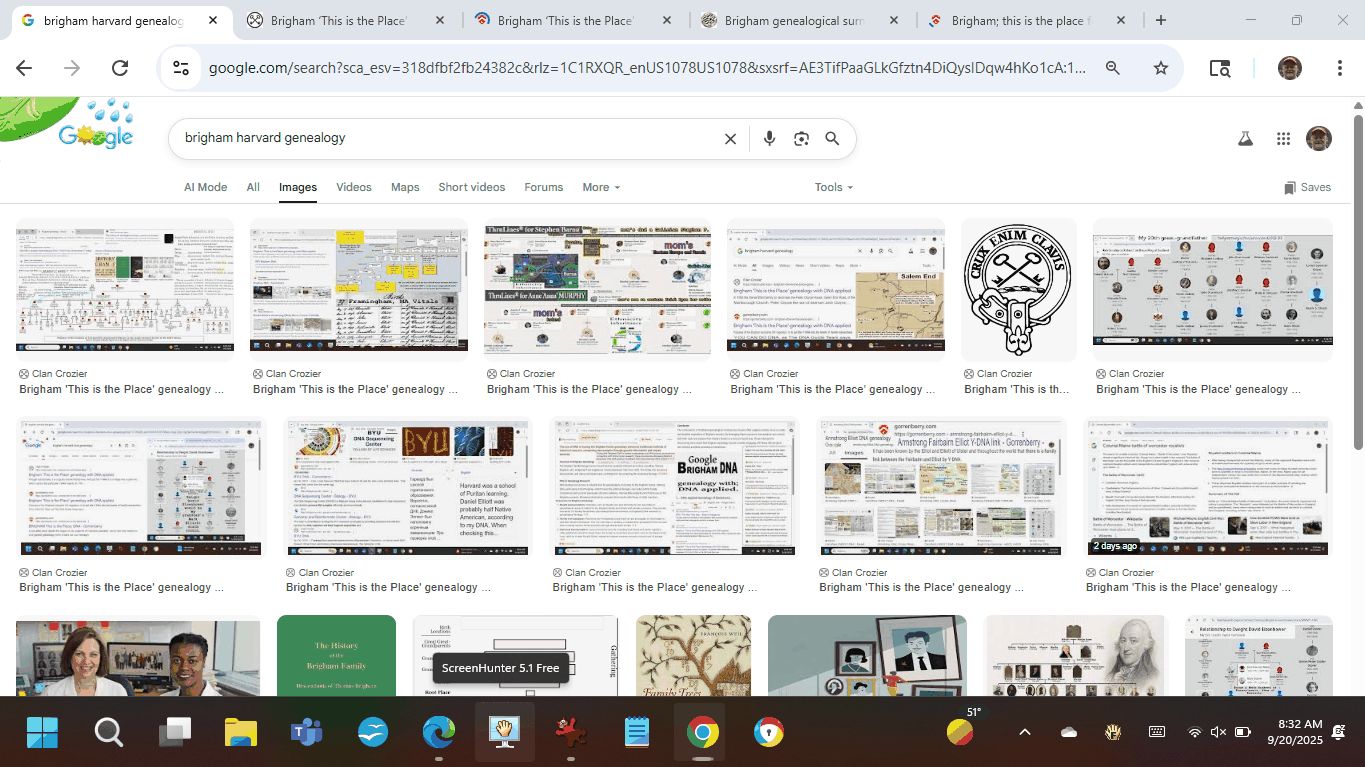Open Chrome three-dot menu

tap(1339, 68)
